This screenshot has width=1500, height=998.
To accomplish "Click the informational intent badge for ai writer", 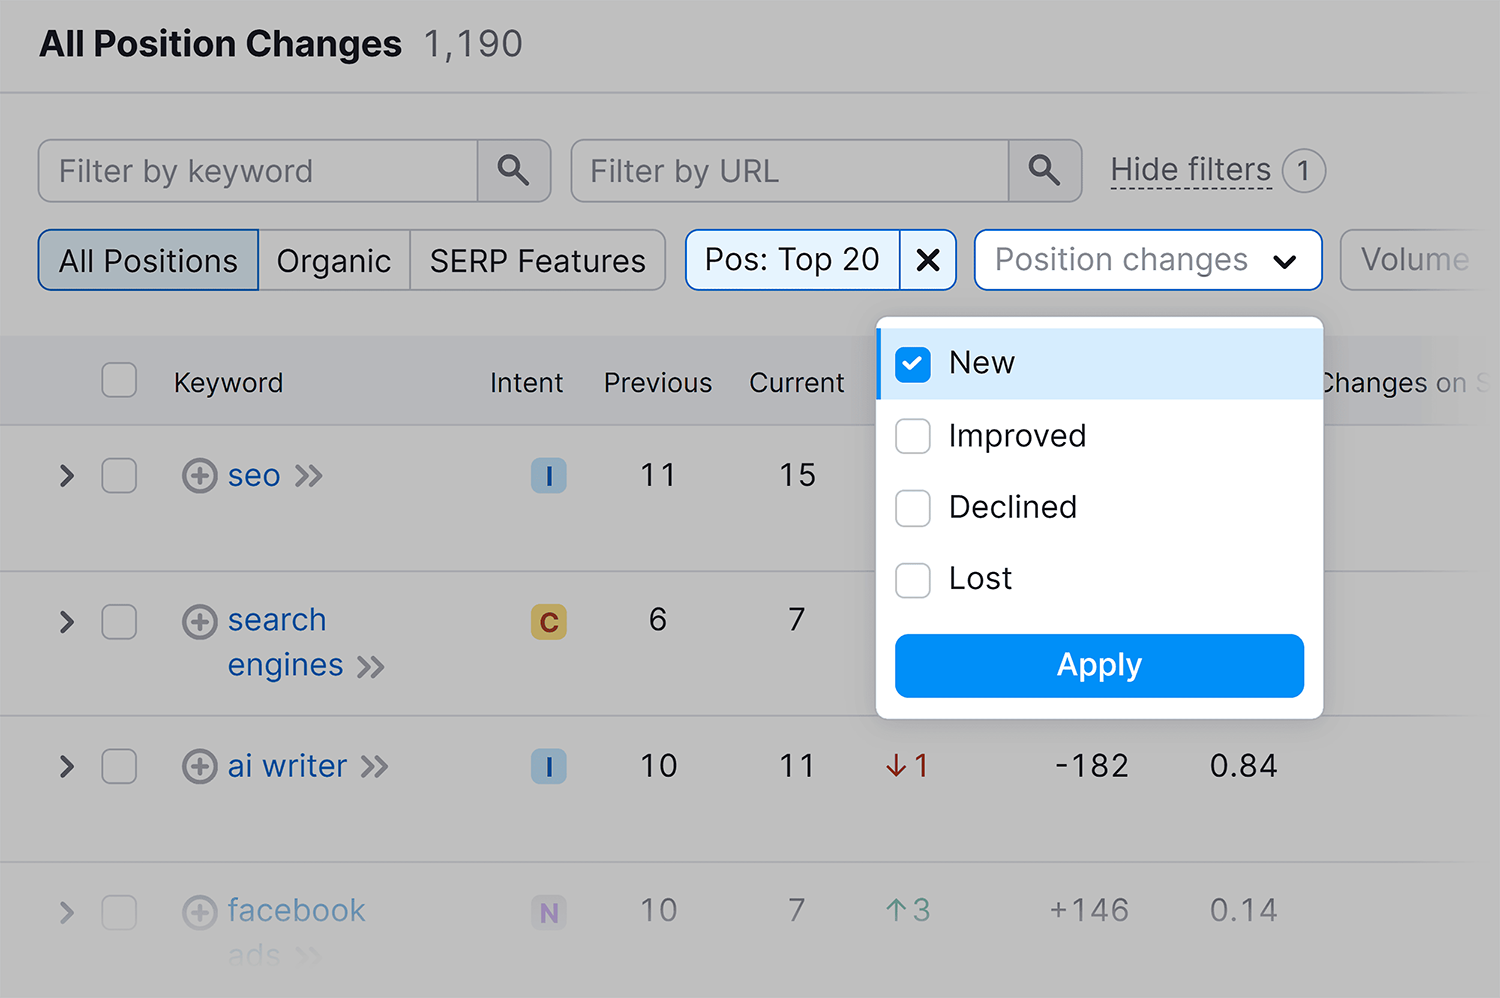I will click(x=549, y=767).
